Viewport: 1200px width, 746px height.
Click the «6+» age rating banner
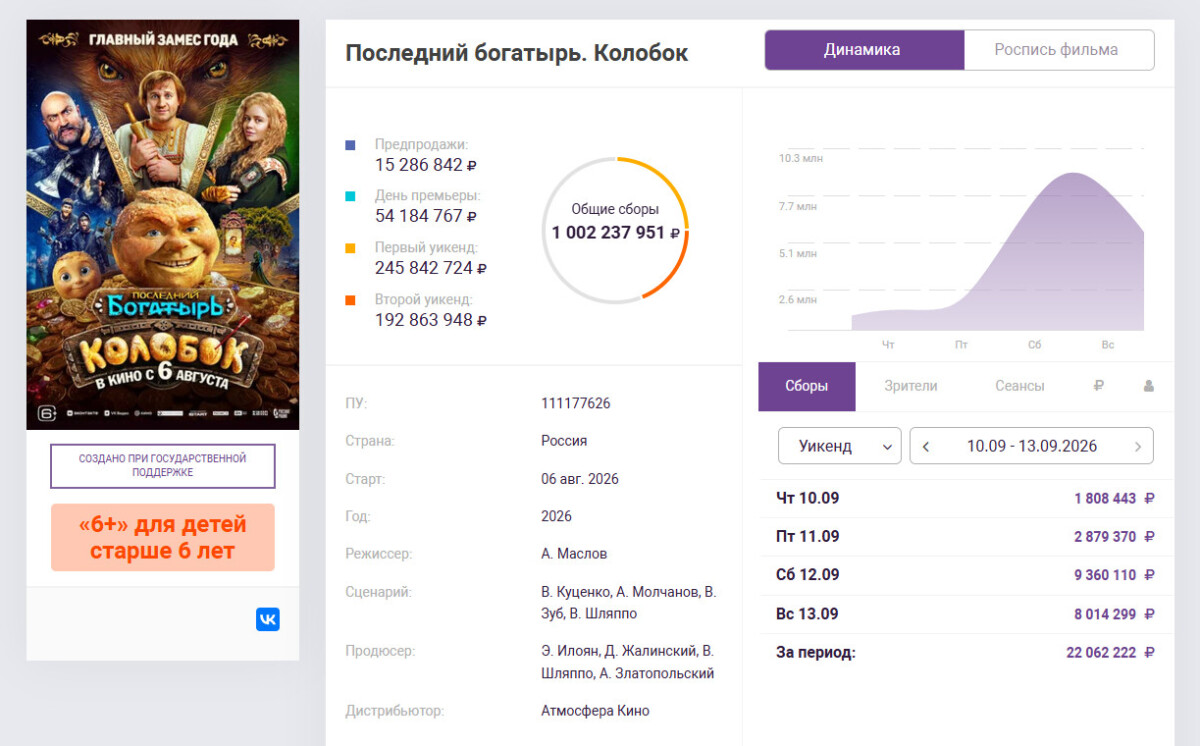pos(163,537)
